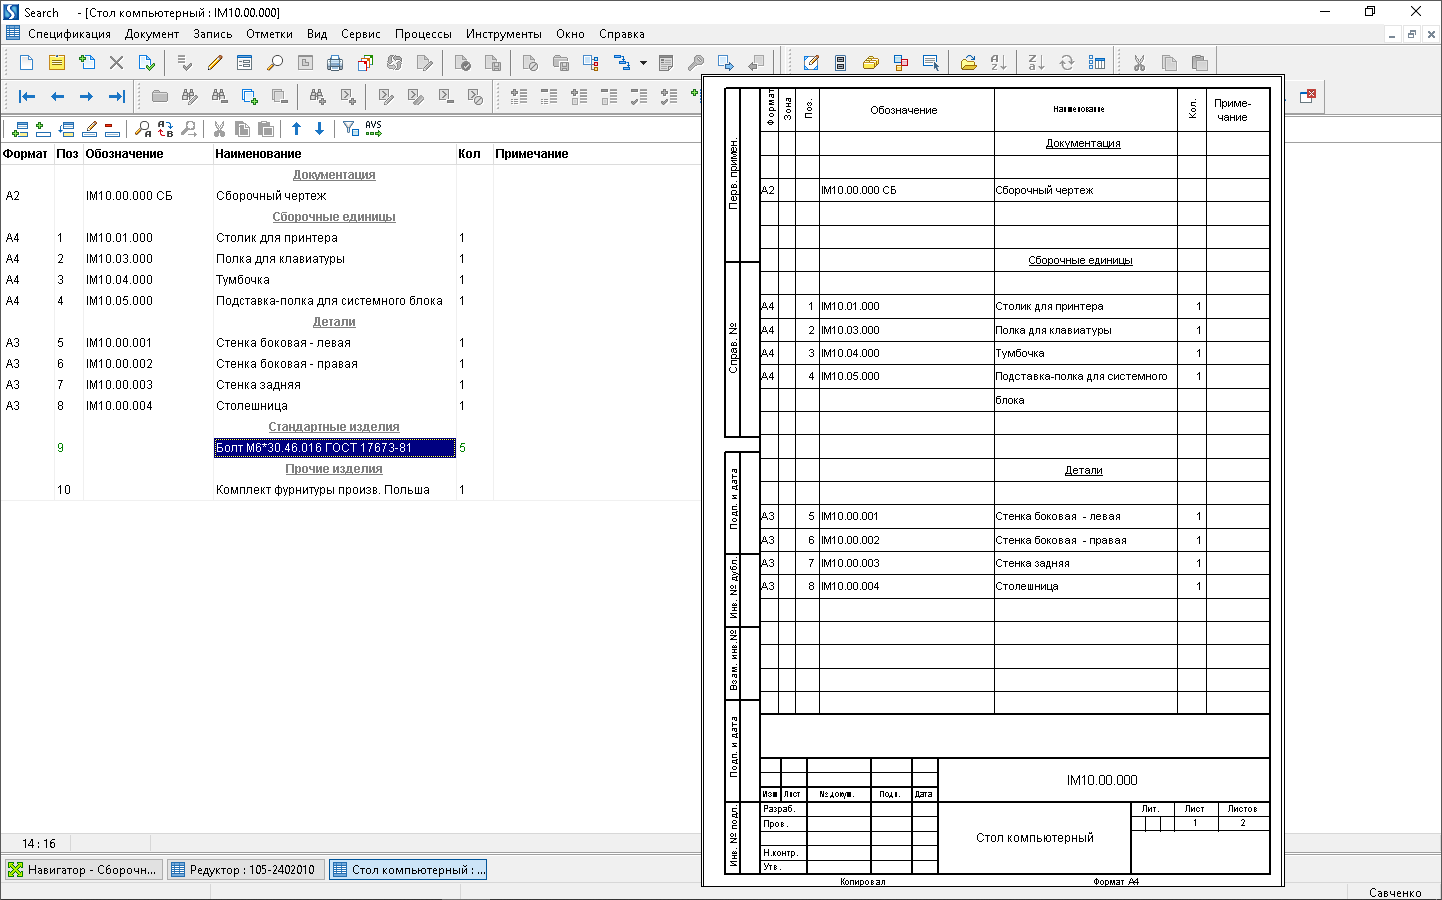The height and width of the screenshot is (900, 1442).
Task: Switch to Навигатор - Сборочн... window tab
Action: 83,870
